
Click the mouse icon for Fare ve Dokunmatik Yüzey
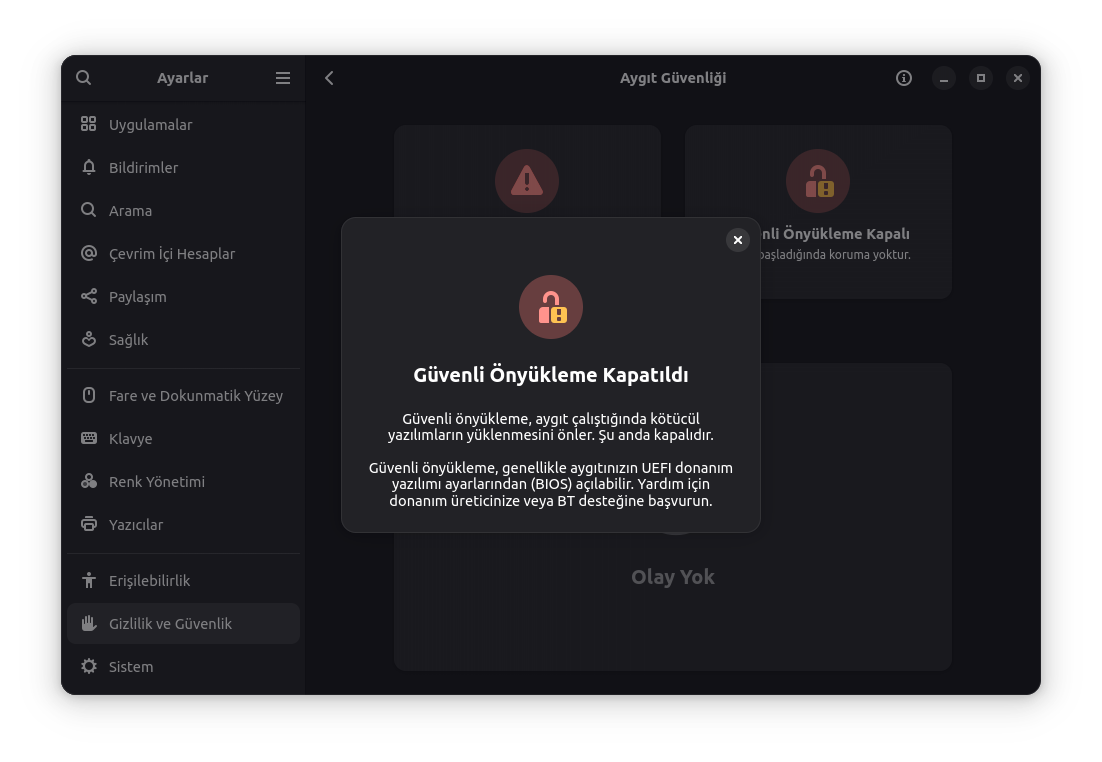[89, 396]
